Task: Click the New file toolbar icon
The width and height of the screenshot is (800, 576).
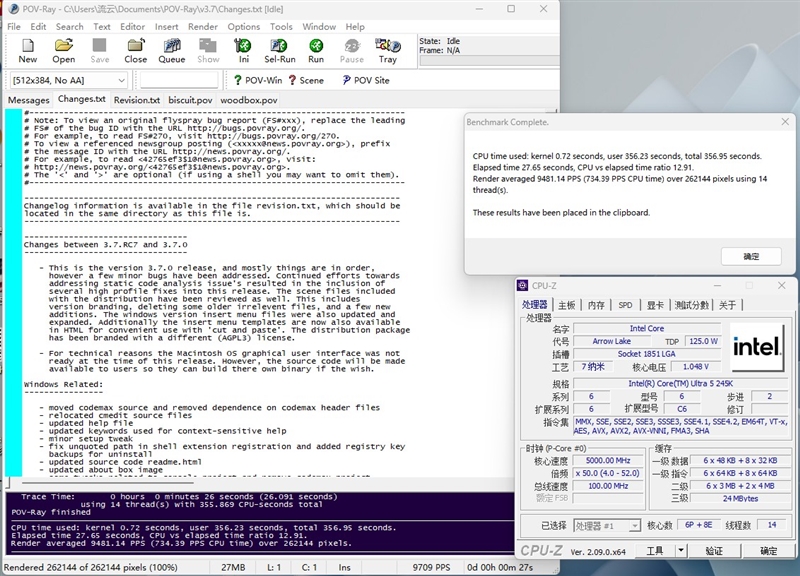Action: click(x=28, y=51)
